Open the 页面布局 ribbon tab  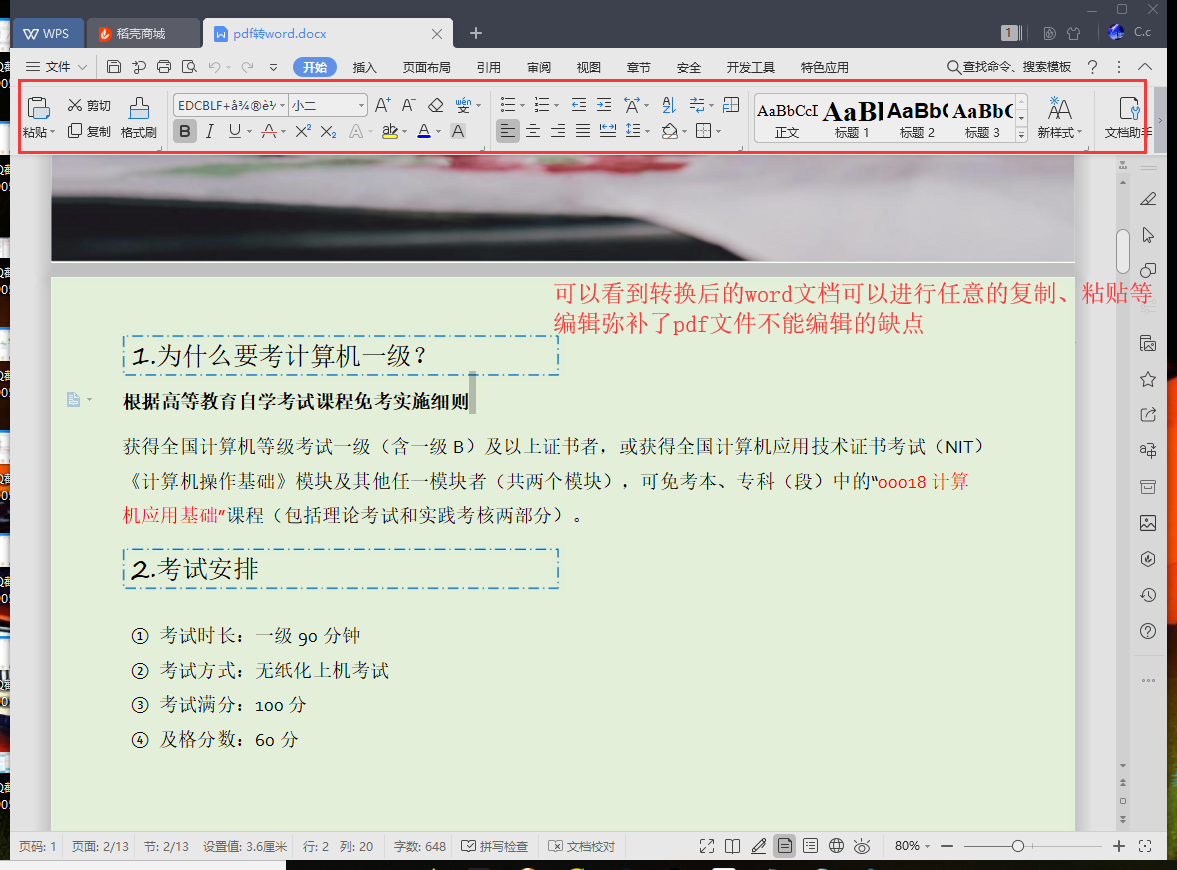[x=427, y=67]
